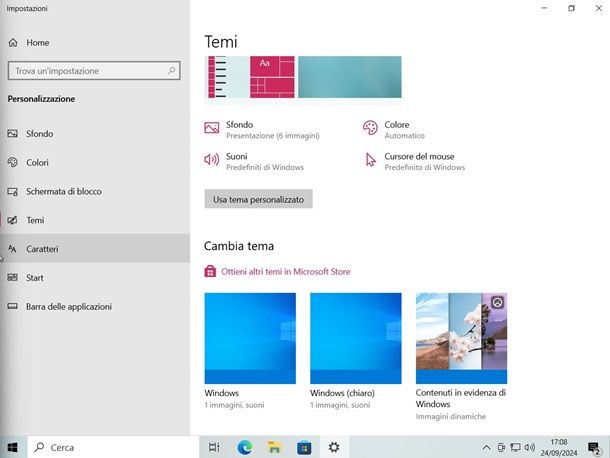Image resolution: width=610 pixels, height=458 pixels.
Task: Click the network icon in system tray
Action: 515,447
